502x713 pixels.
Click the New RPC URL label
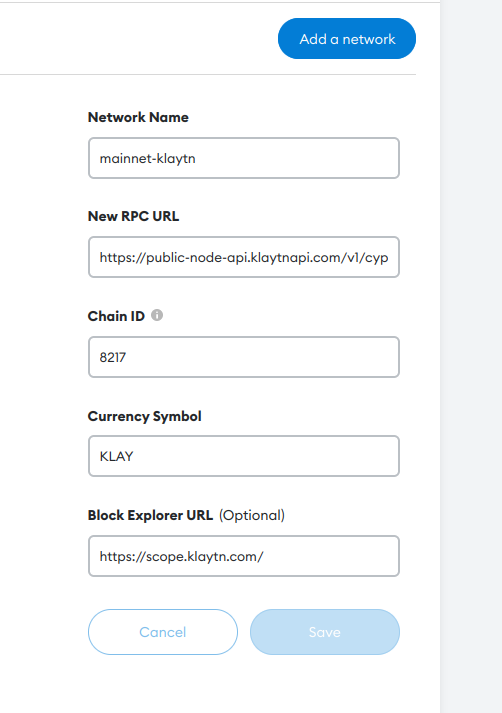pos(133,216)
